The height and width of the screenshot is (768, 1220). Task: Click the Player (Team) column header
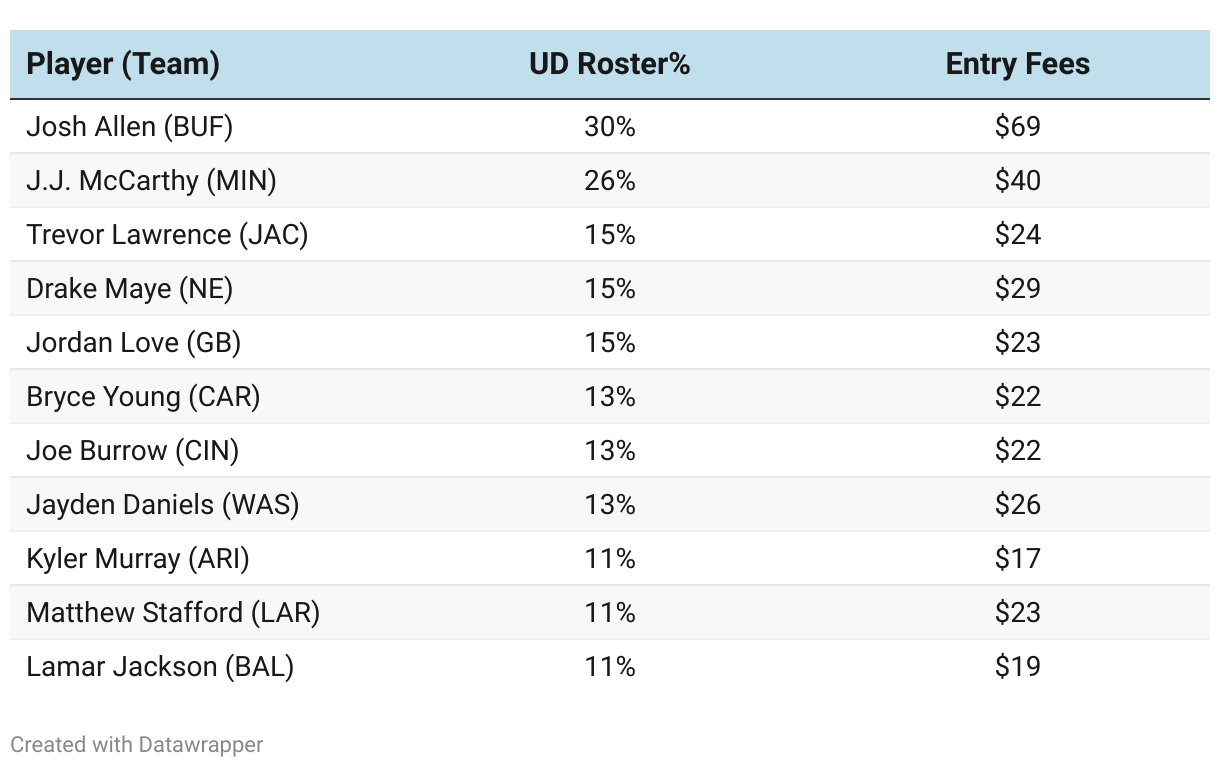click(123, 64)
